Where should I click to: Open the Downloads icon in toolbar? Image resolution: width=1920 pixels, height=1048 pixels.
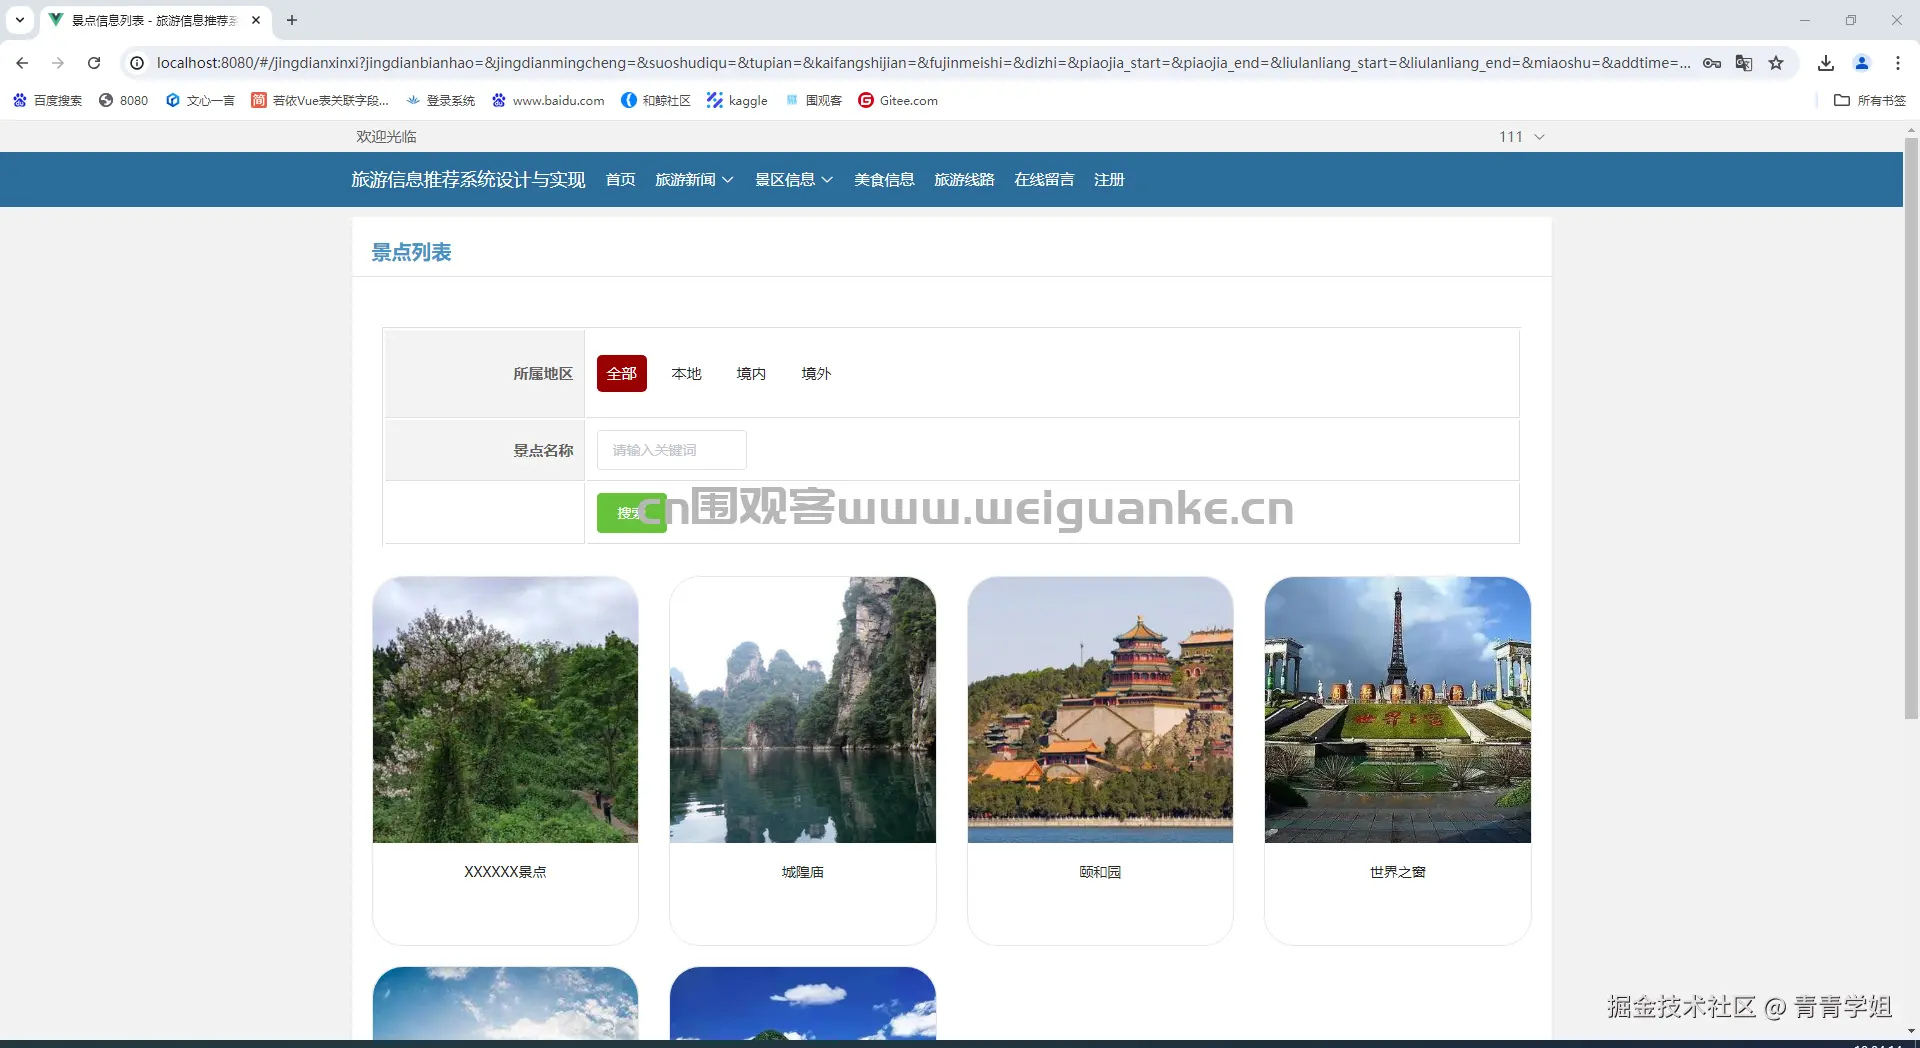[x=1826, y=62]
